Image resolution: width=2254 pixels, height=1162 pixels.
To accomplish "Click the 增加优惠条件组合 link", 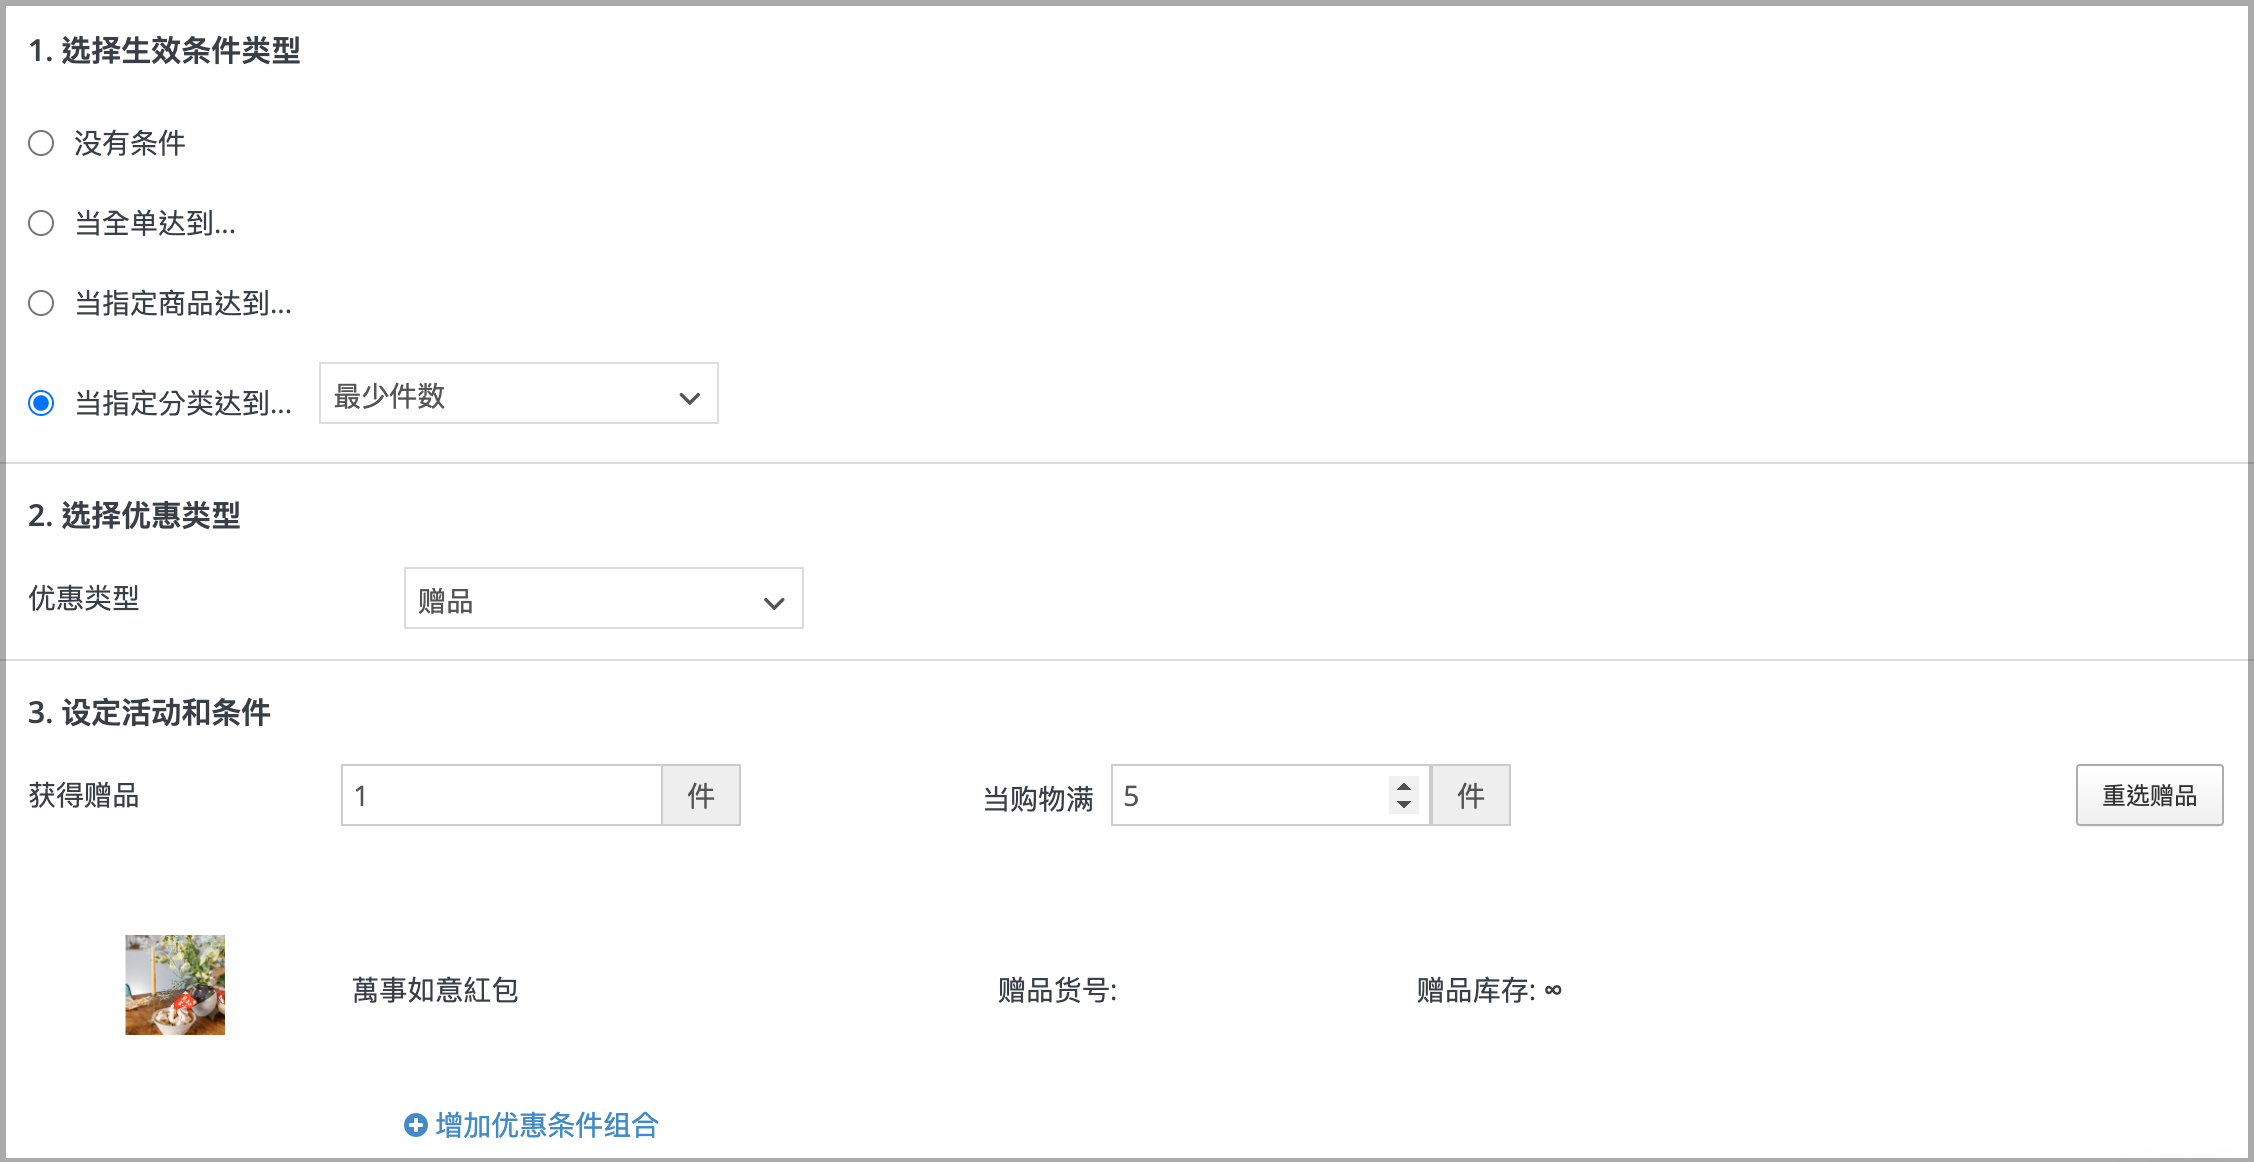I will click(547, 1125).
